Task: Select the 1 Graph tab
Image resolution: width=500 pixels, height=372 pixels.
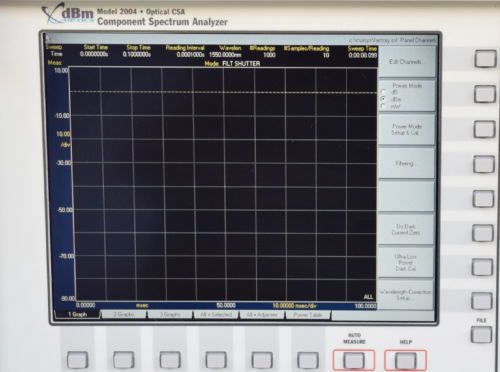Action: pyautogui.click(x=77, y=314)
